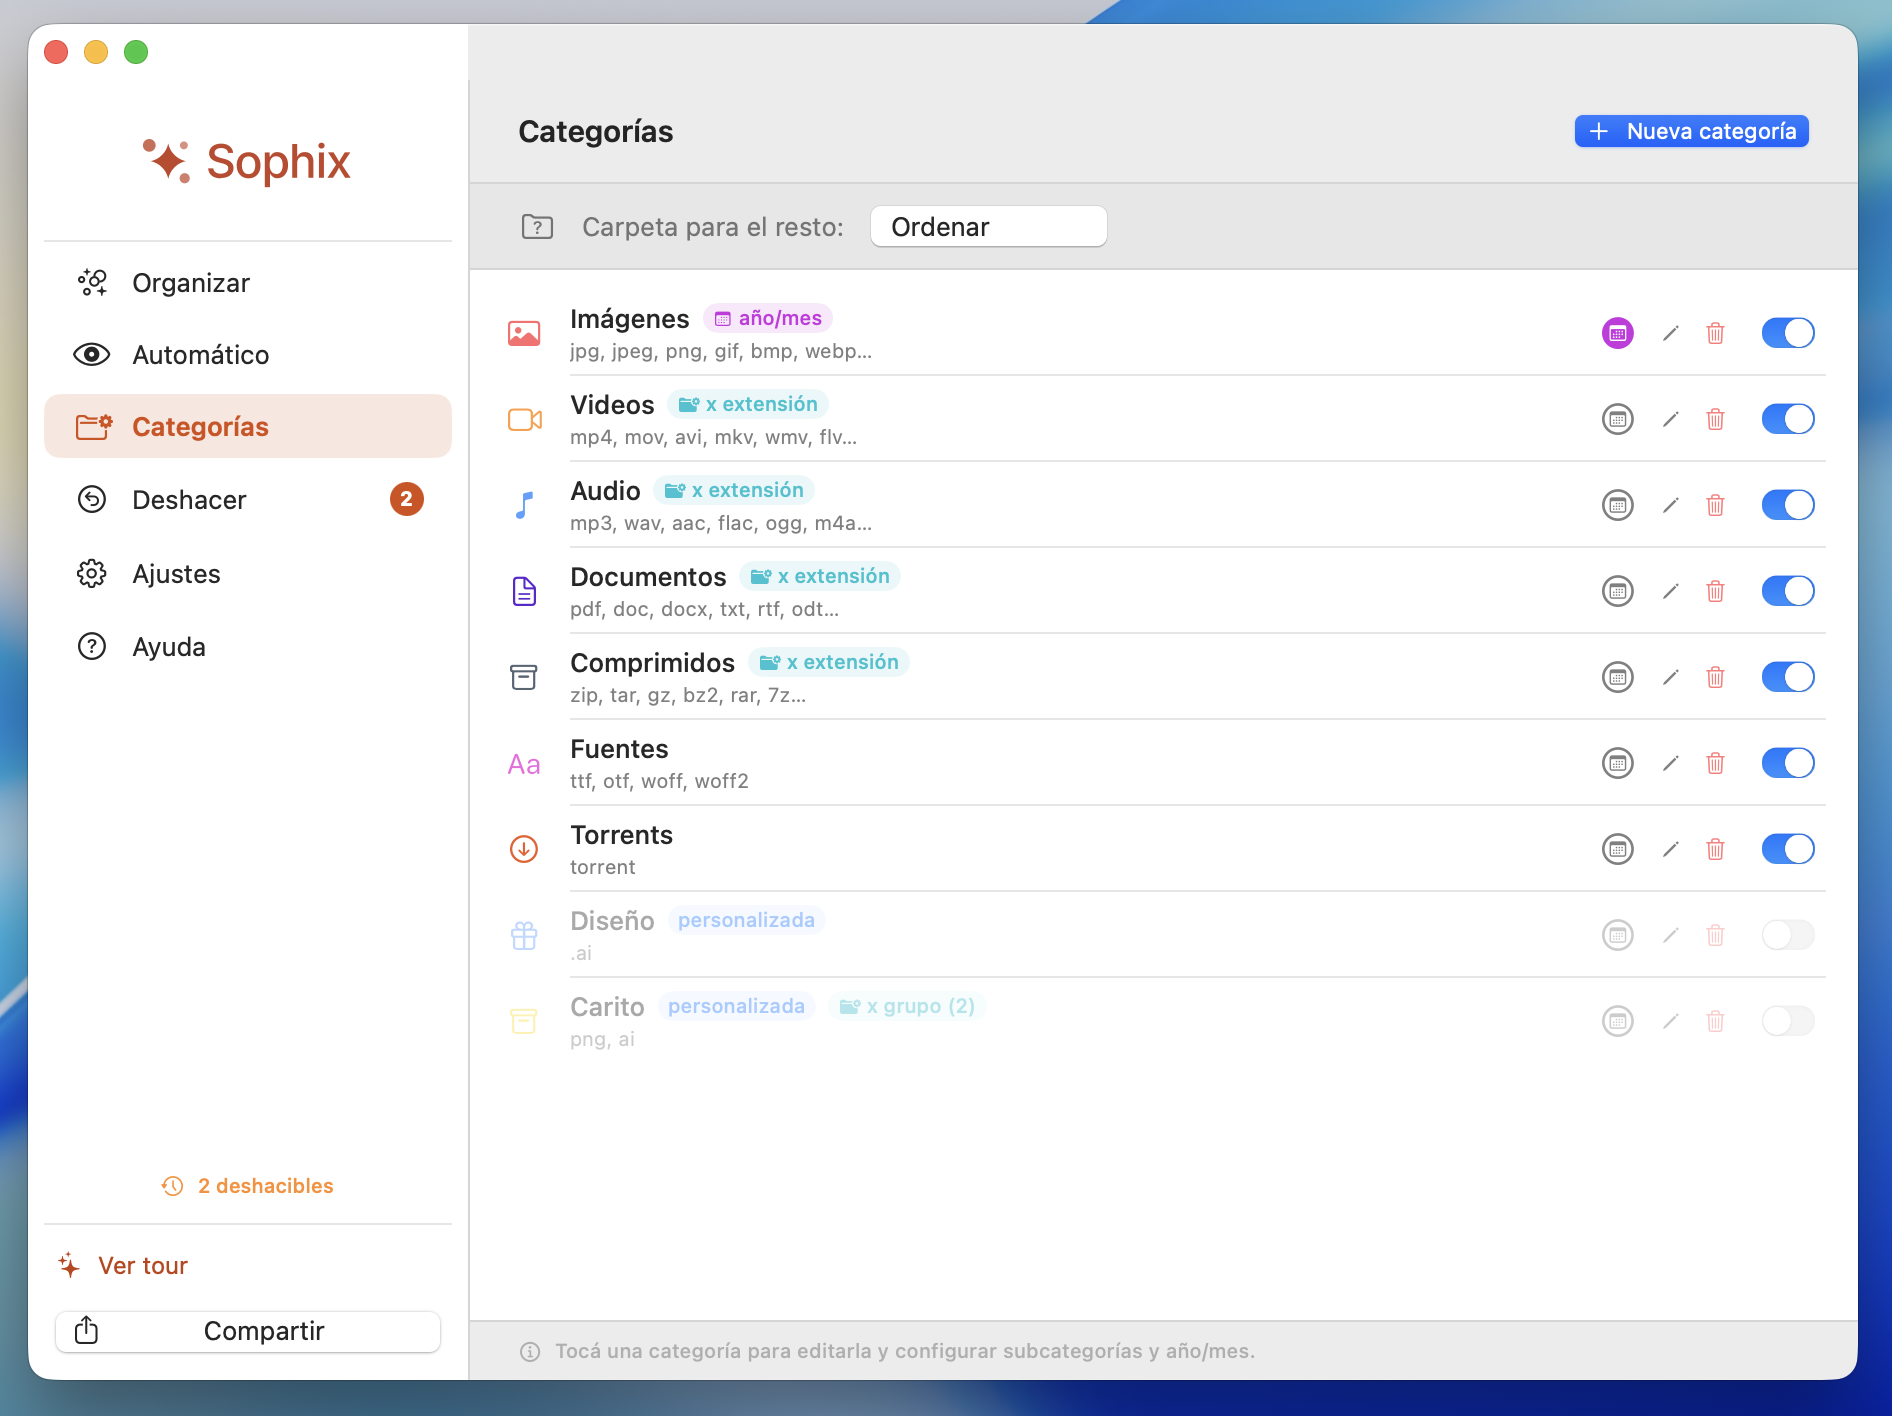
Task: Edit the Audio category pencil icon
Action: coord(1670,505)
